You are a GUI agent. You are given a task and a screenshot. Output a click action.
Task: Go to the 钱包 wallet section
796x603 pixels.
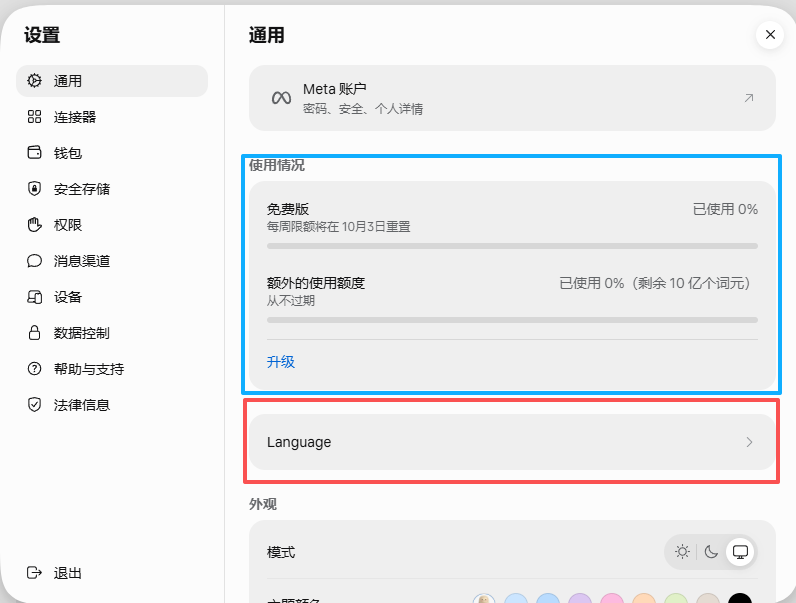tap(112, 153)
